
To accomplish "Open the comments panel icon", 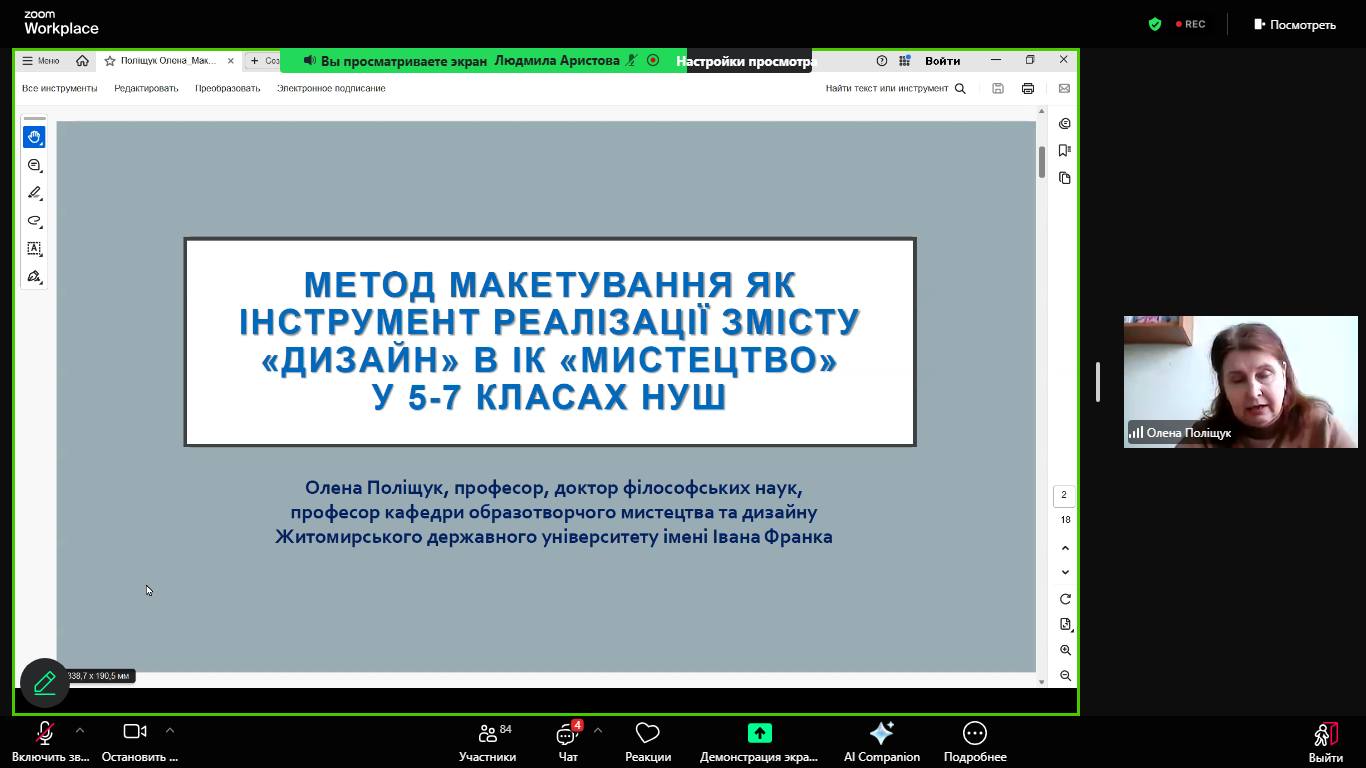I will [1065, 124].
